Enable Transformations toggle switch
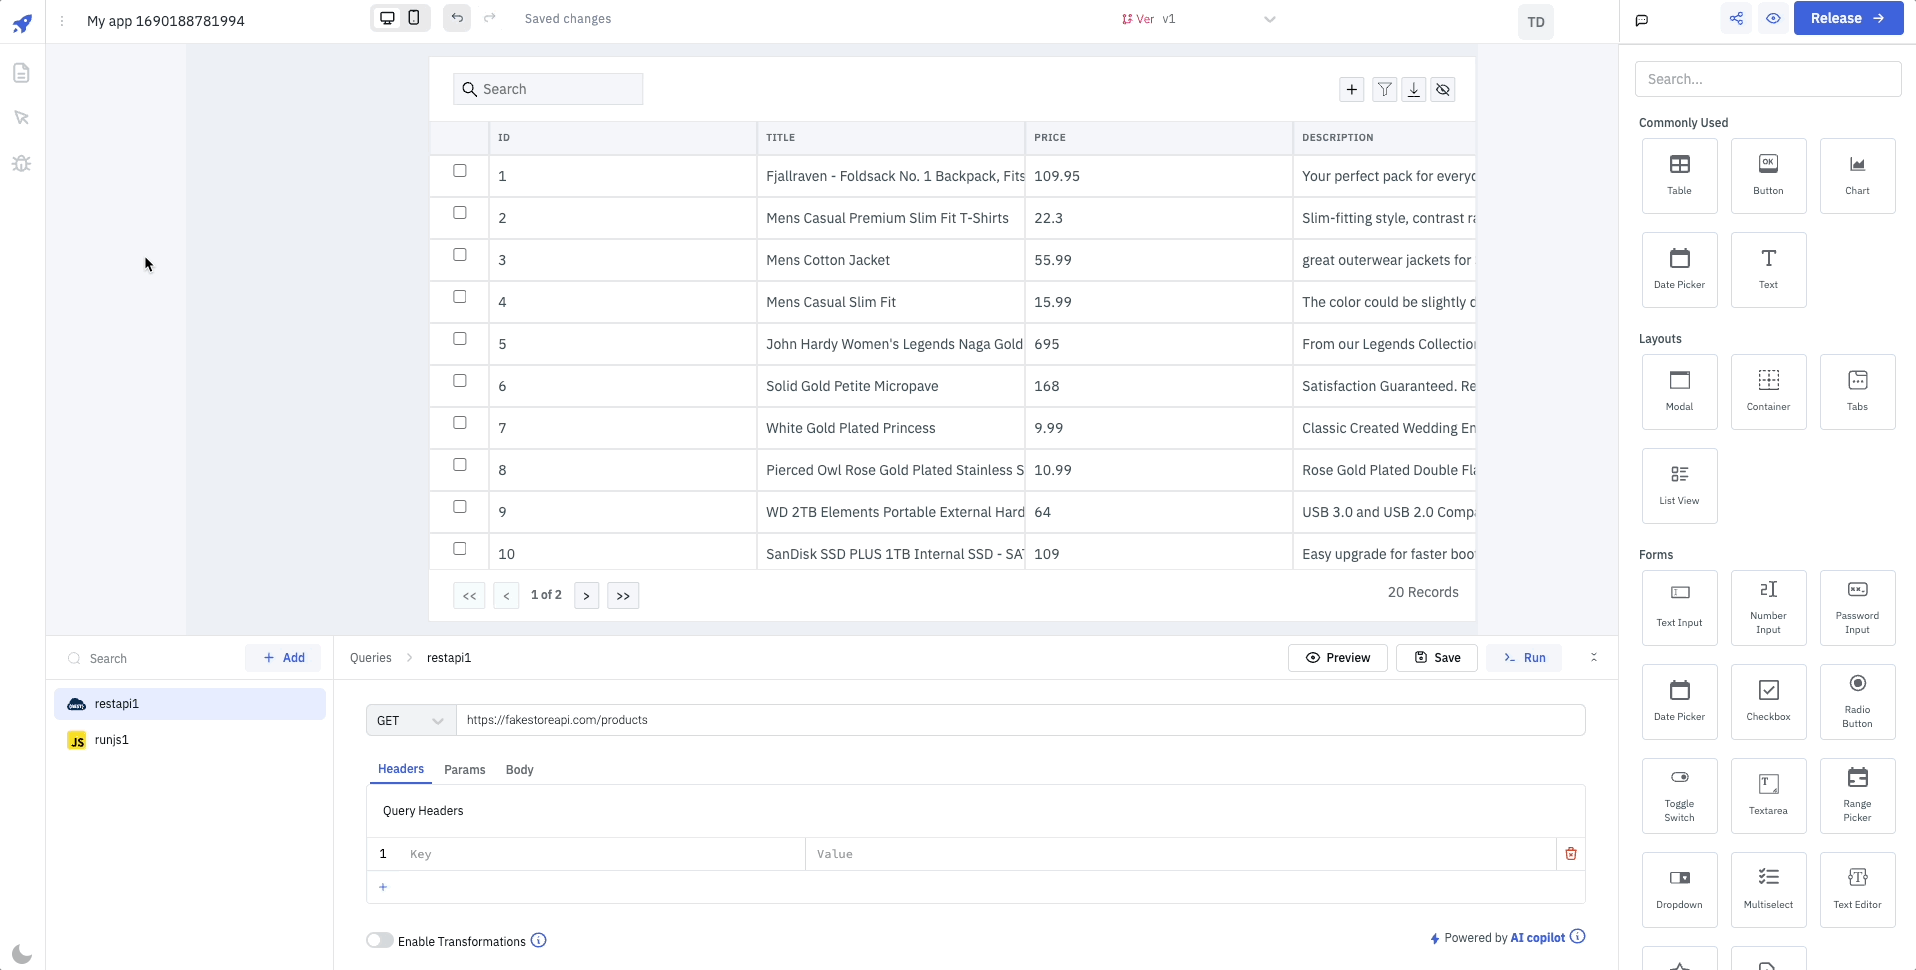The width and height of the screenshot is (1916, 970). (x=380, y=941)
